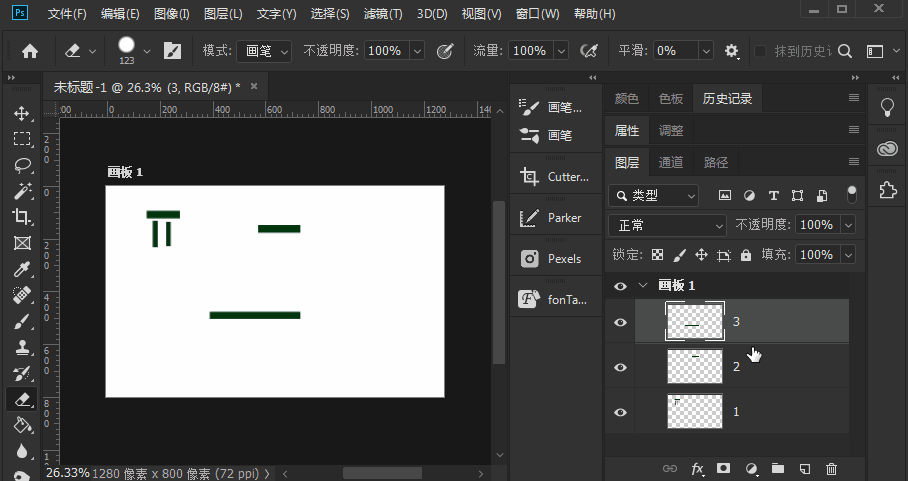
Task: Toggle layer filtering on/off switch
Action: pyautogui.click(x=851, y=194)
